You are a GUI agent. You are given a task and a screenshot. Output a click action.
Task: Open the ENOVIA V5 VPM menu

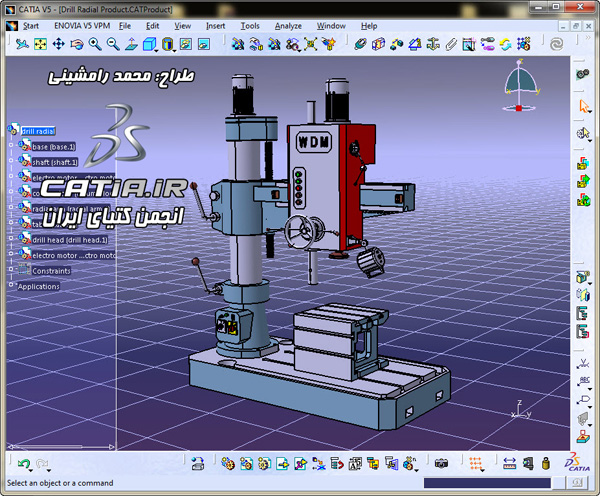click(x=82, y=26)
